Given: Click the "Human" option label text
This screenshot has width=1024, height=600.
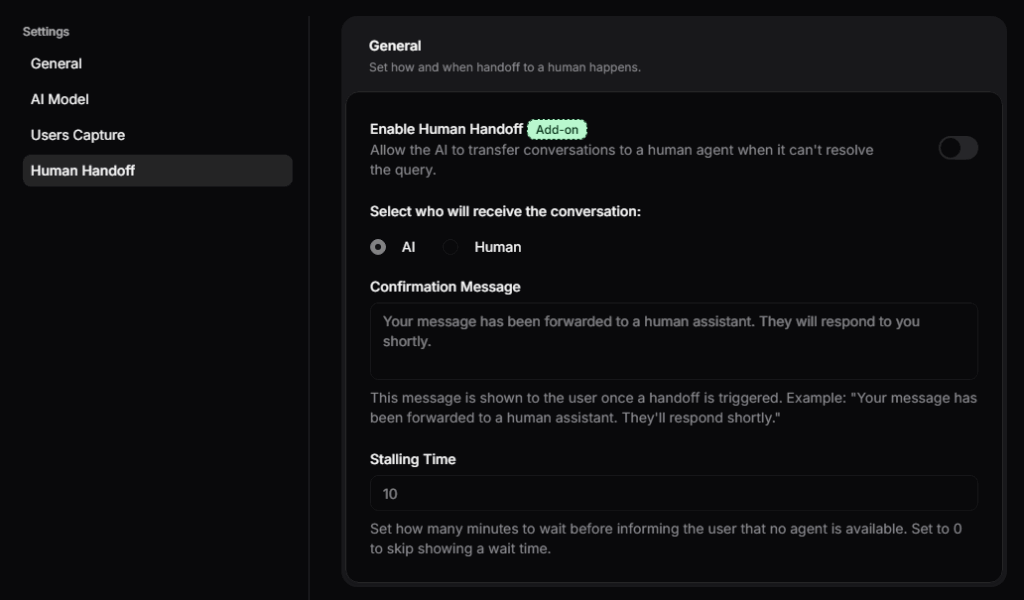Looking at the screenshot, I should point(498,247).
